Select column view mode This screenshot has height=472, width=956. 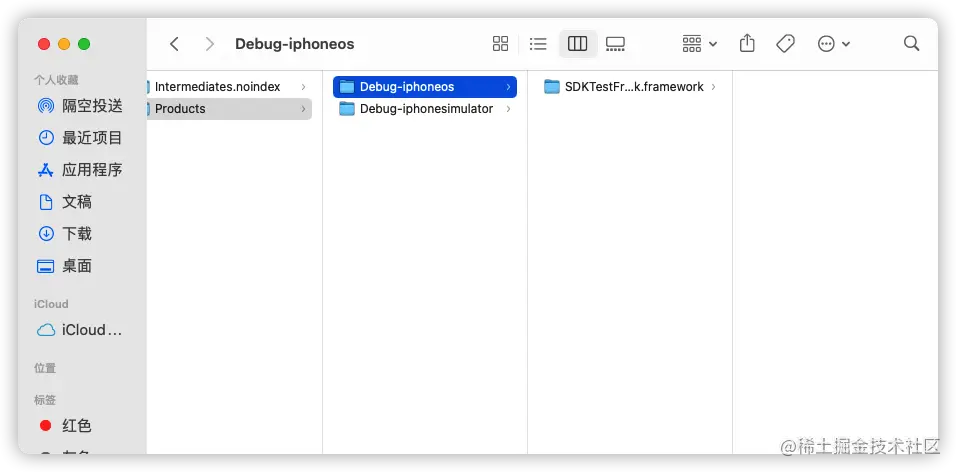coord(577,43)
